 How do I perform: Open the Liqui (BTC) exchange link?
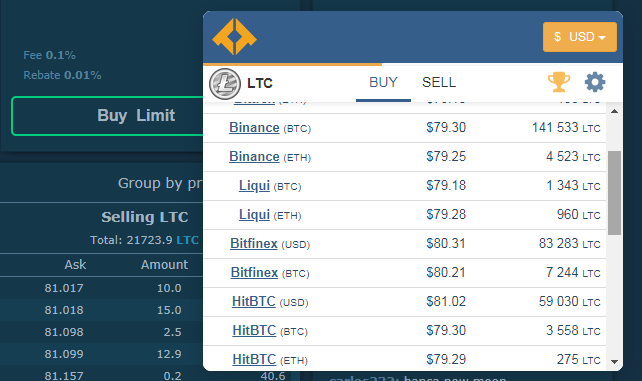point(254,186)
